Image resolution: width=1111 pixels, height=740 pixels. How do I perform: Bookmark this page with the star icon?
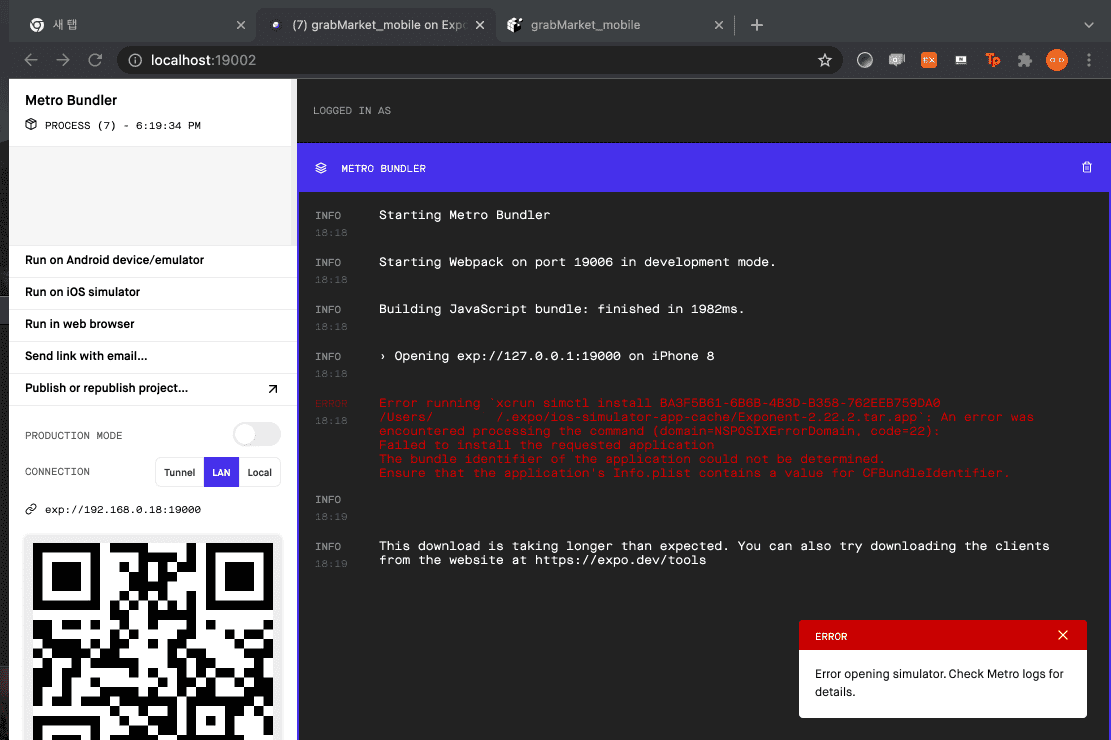(x=825, y=60)
